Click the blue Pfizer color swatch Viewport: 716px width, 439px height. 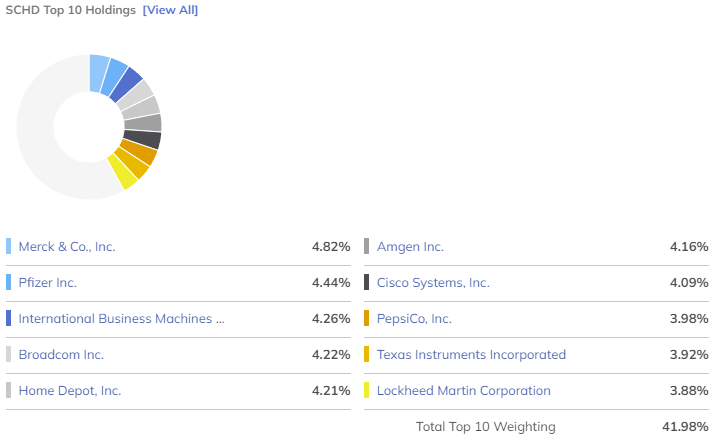pos(9,282)
